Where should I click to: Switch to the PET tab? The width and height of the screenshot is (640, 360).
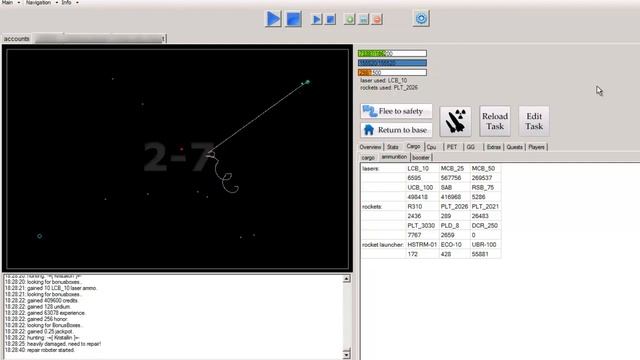coord(451,147)
